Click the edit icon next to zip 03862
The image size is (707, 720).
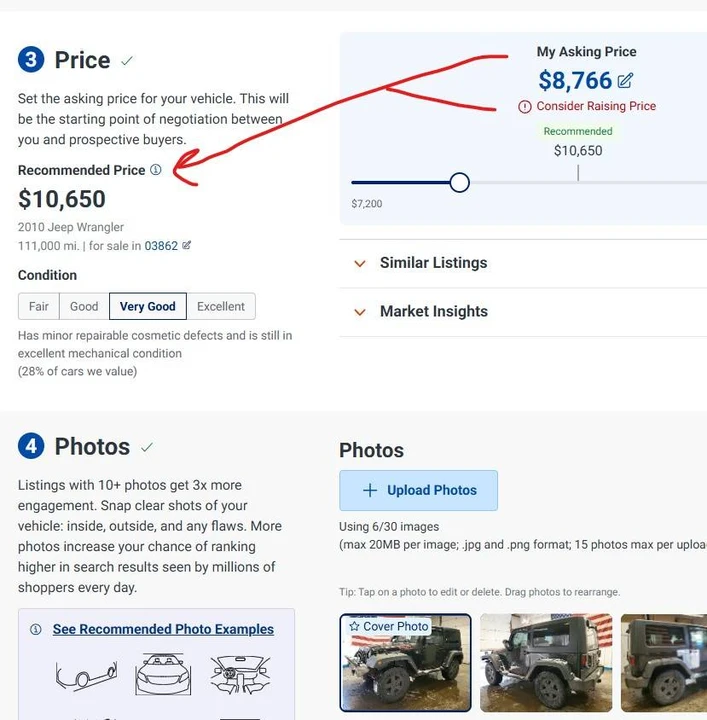(x=186, y=245)
